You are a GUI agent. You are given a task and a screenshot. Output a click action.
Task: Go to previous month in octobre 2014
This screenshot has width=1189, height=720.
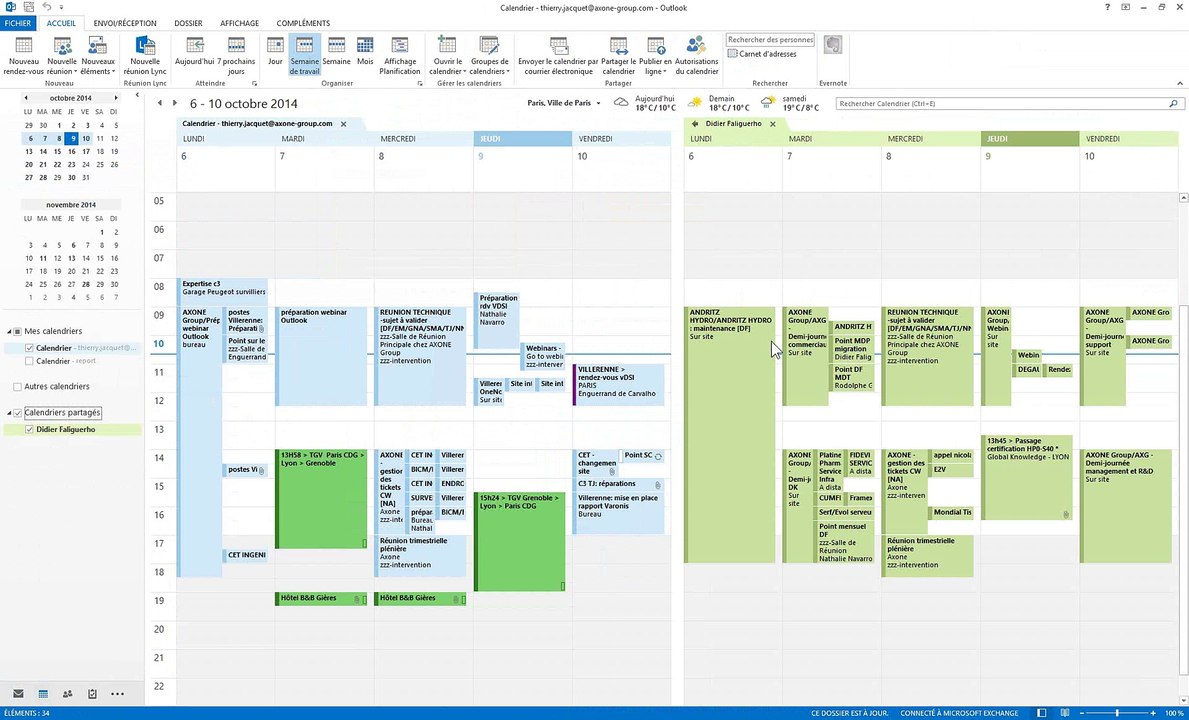pos(26,98)
